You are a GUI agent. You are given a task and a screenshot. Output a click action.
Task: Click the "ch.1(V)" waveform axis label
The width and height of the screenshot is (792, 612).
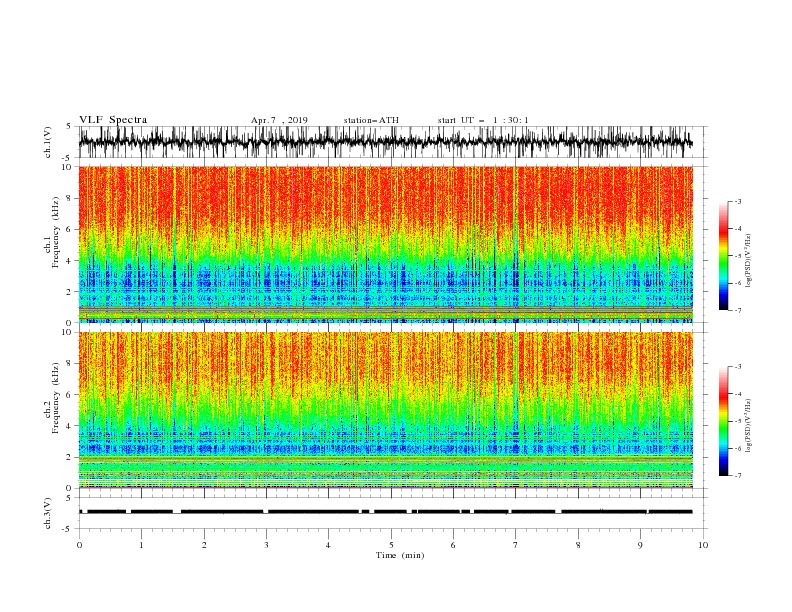(48, 142)
